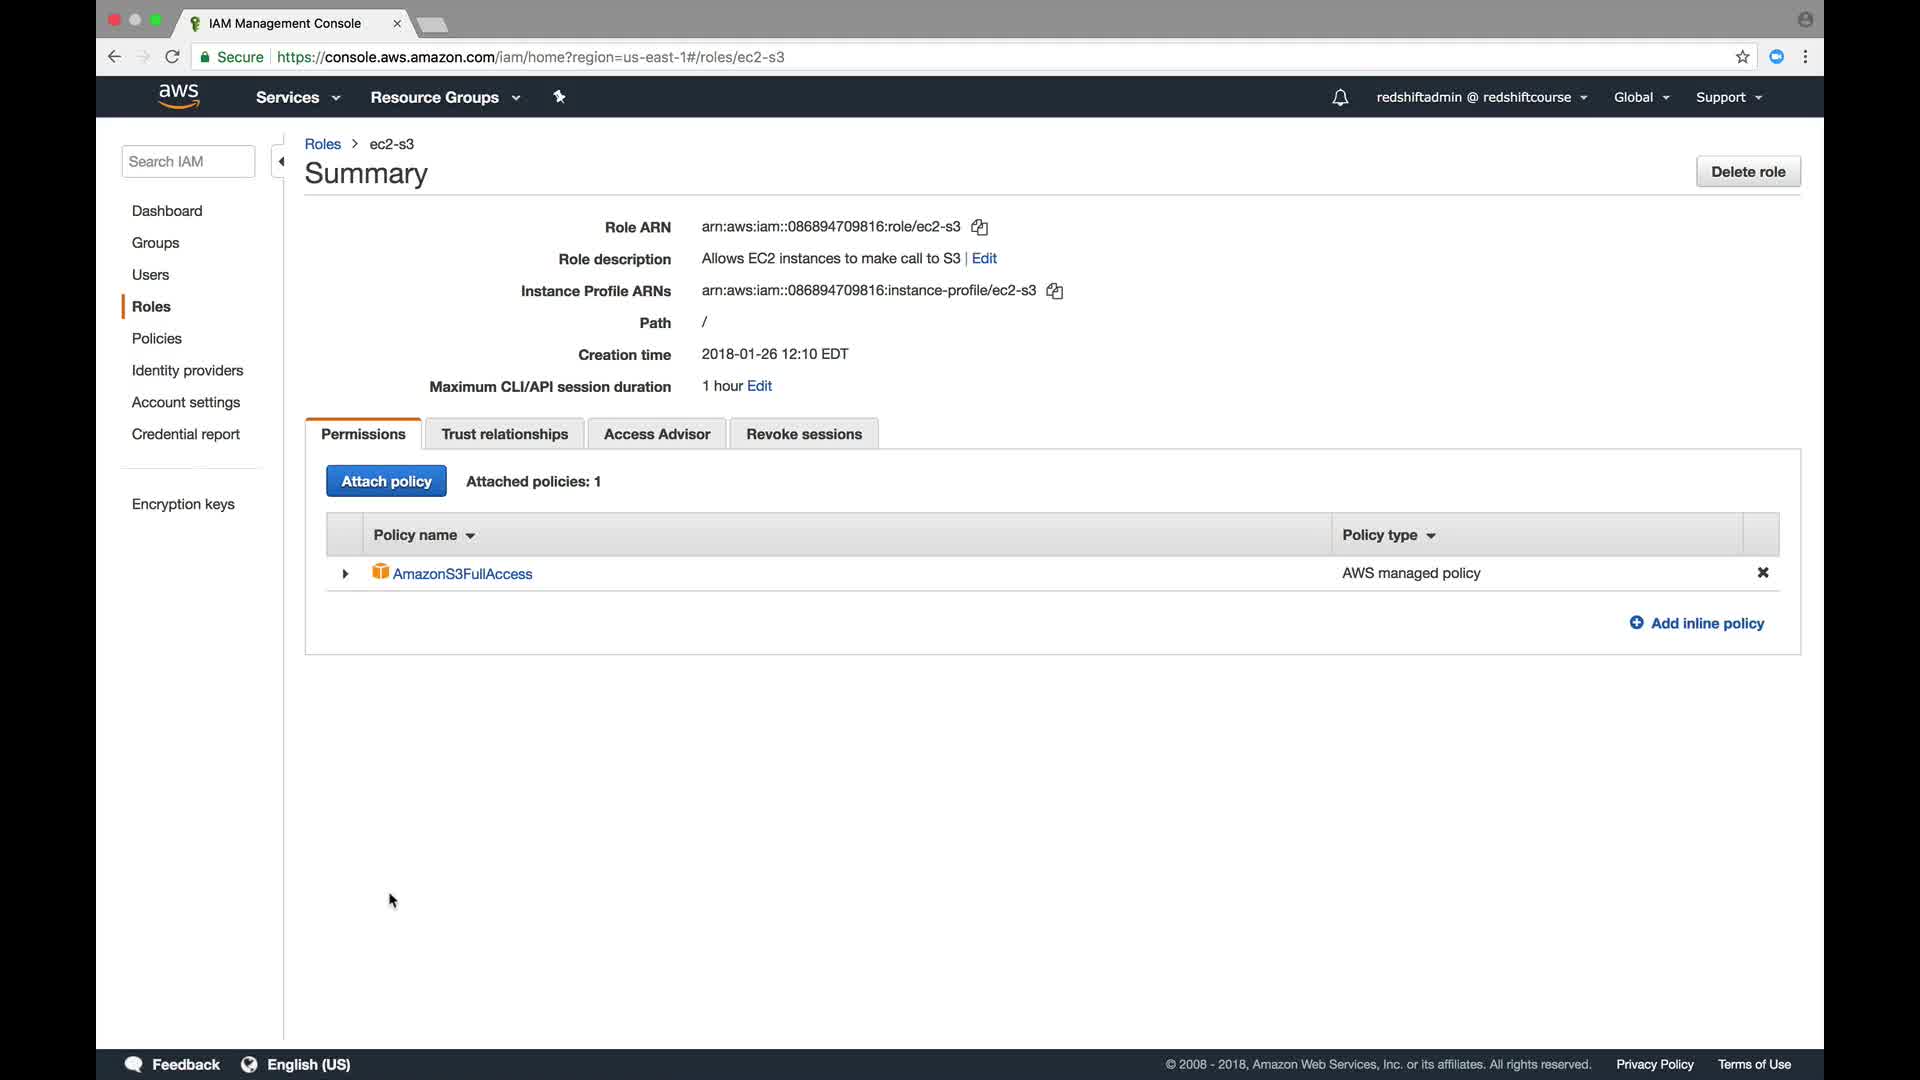Image resolution: width=1920 pixels, height=1080 pixels.
Task: Open the notifications bell
Action: pyautogui.click(x=1340, y=97)
